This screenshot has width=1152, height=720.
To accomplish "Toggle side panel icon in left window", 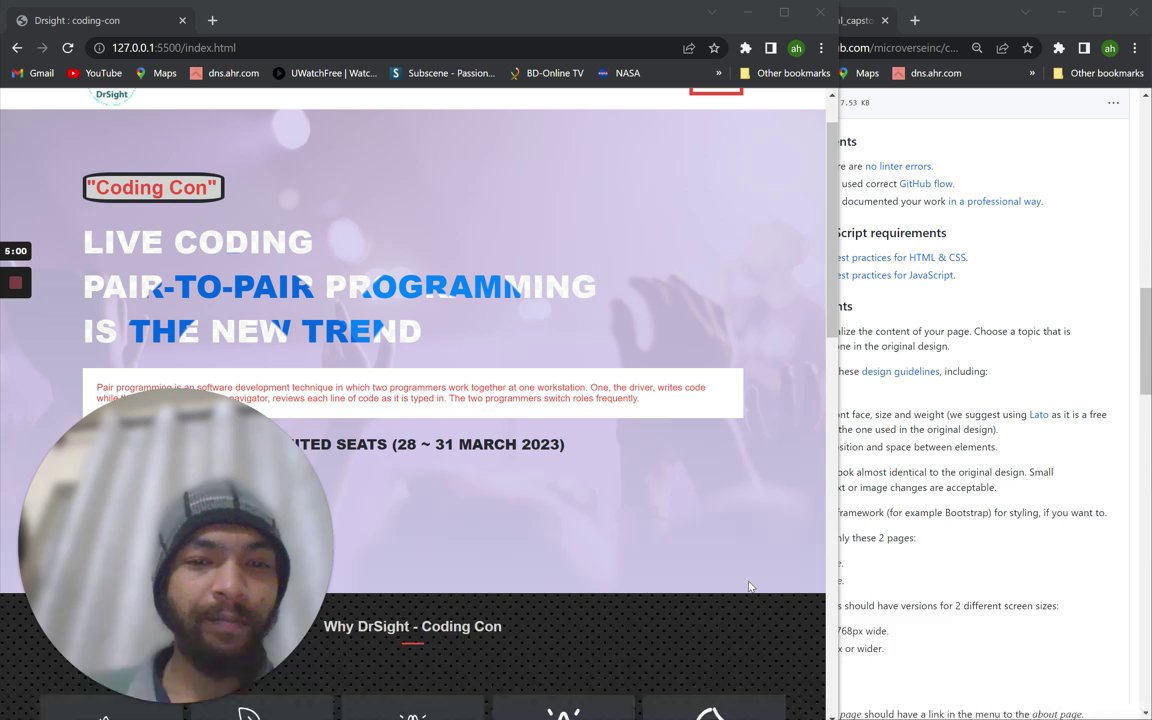I will (771, 48).
